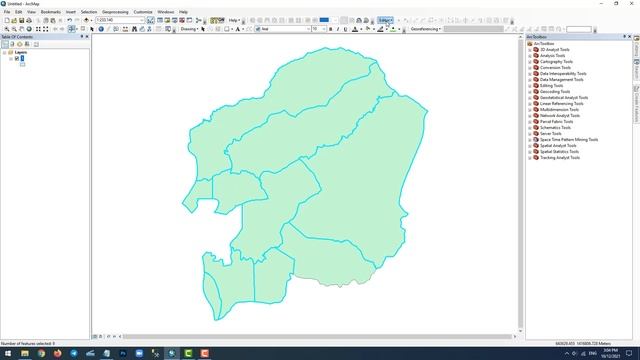The image size is (640, 360).
Task: Open the ArcToolbox window icon
Action: (182, 20)
